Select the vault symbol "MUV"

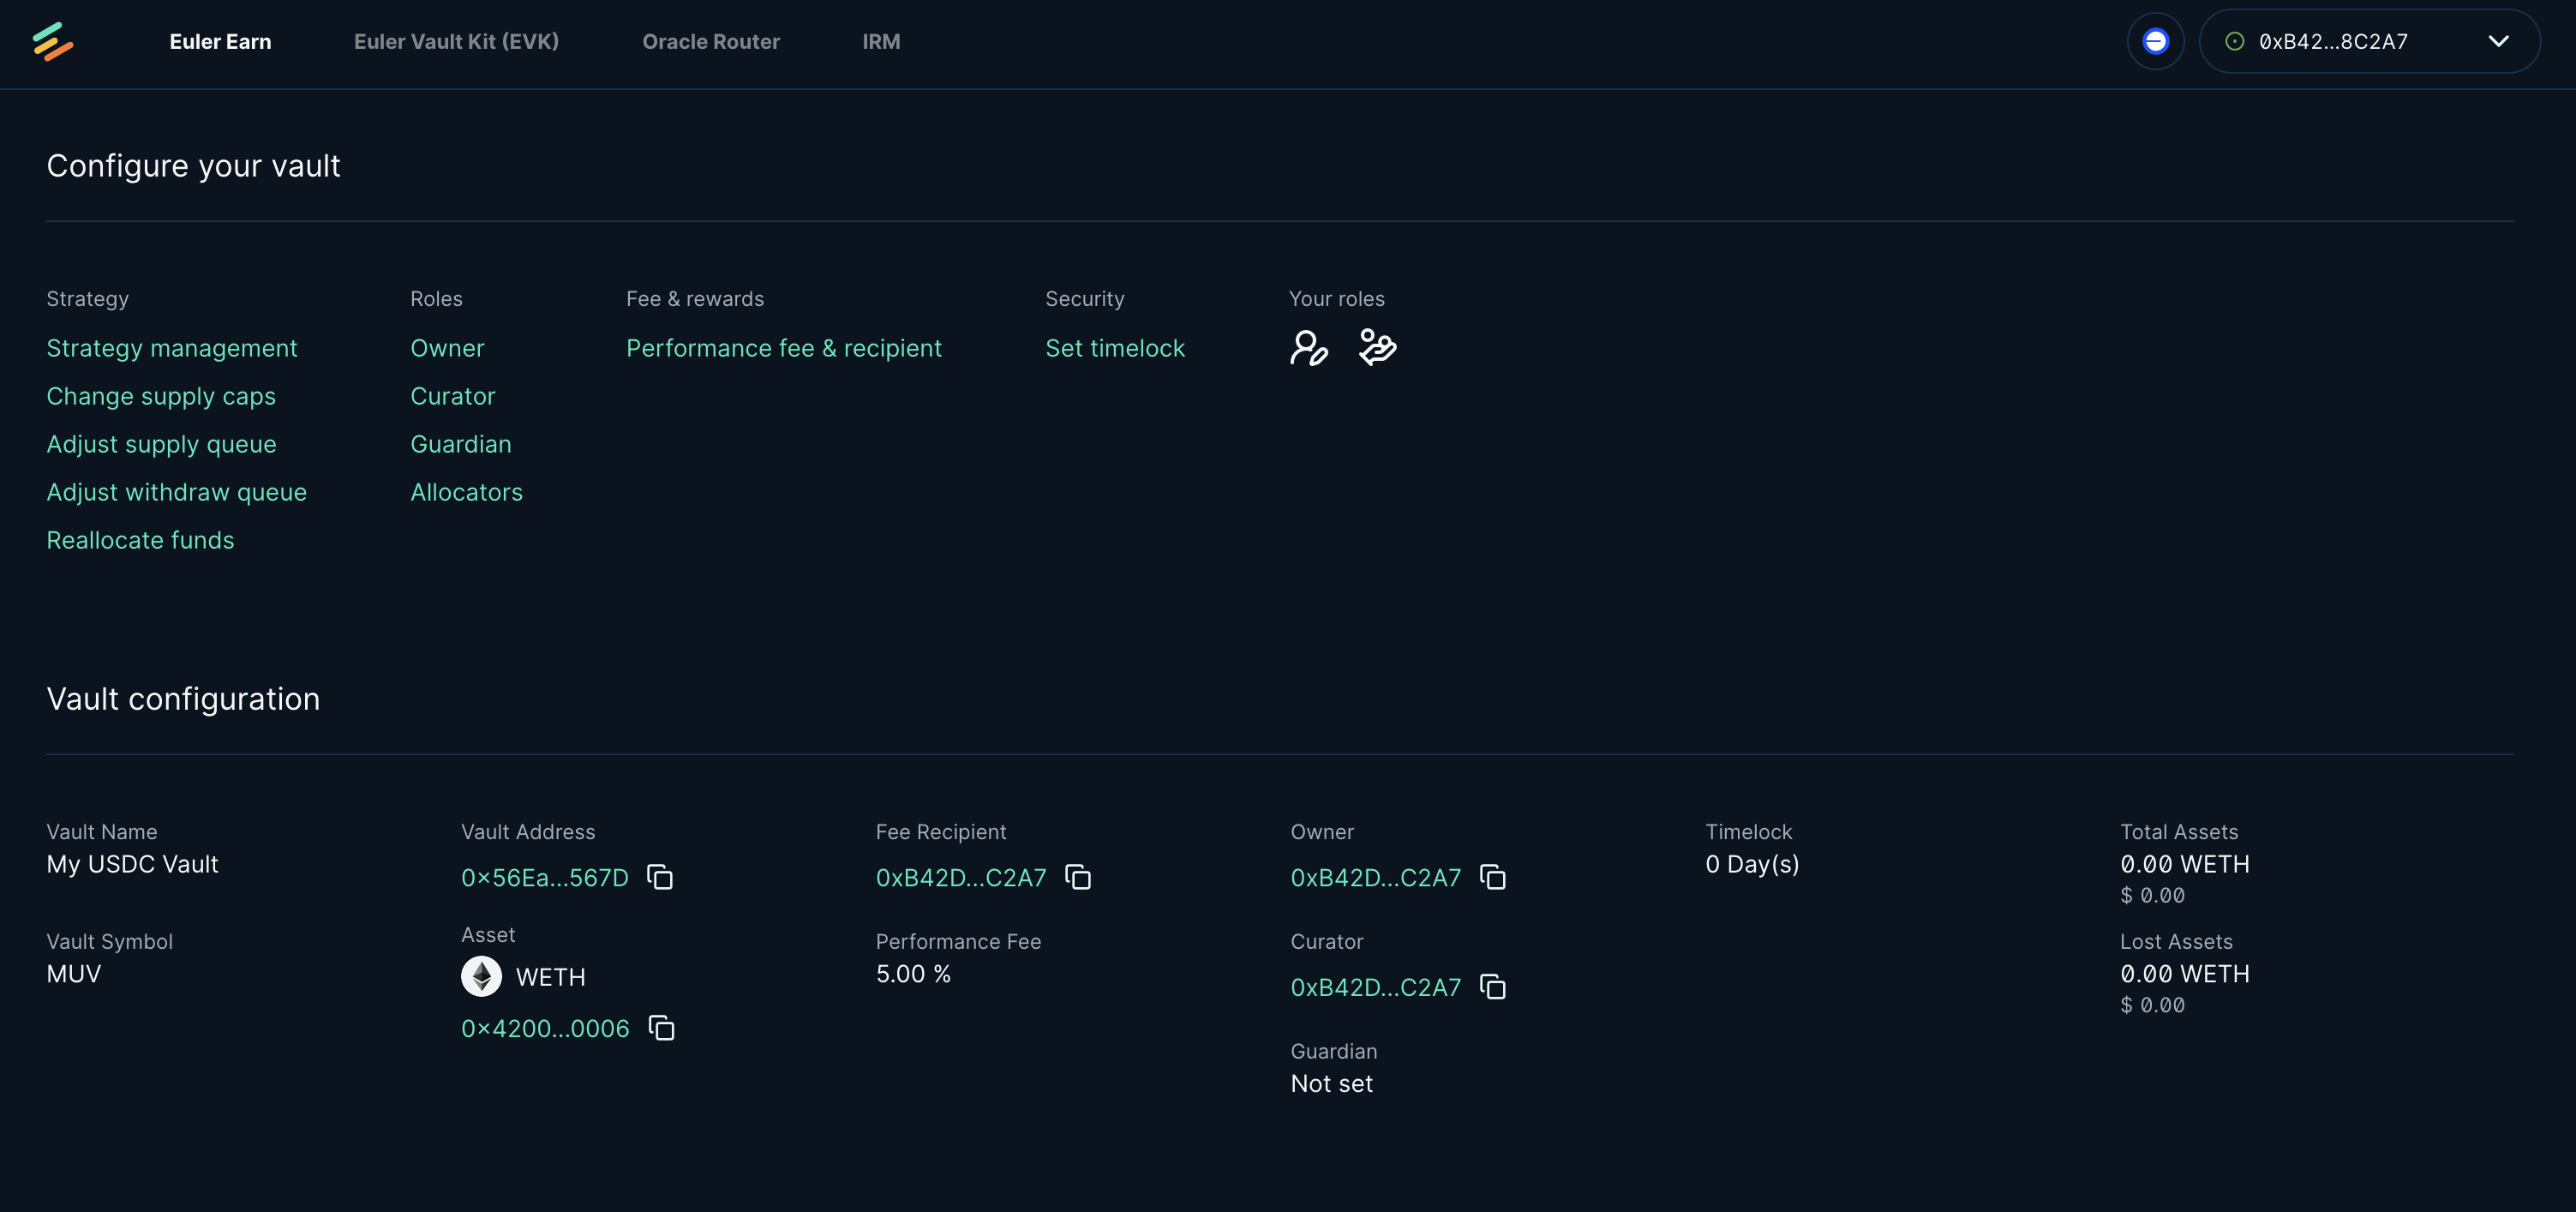coord(74,974)
